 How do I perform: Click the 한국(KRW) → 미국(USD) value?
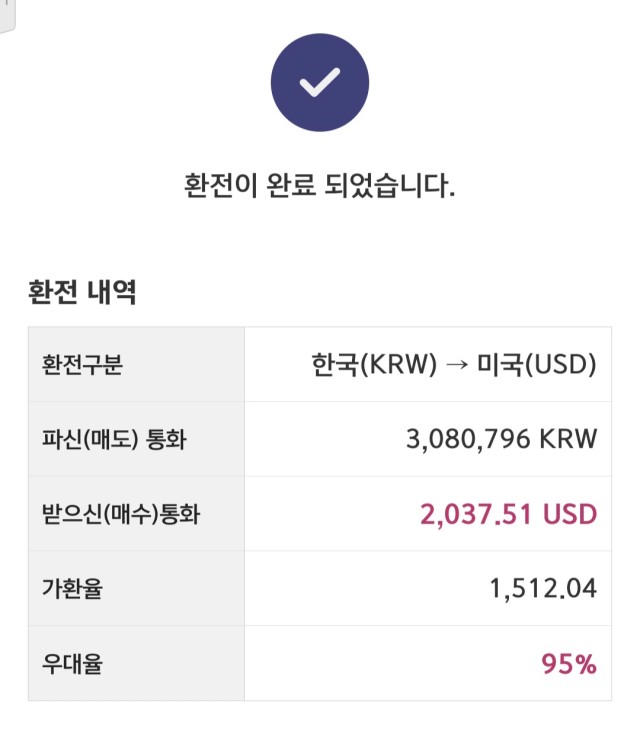(454, 364)
